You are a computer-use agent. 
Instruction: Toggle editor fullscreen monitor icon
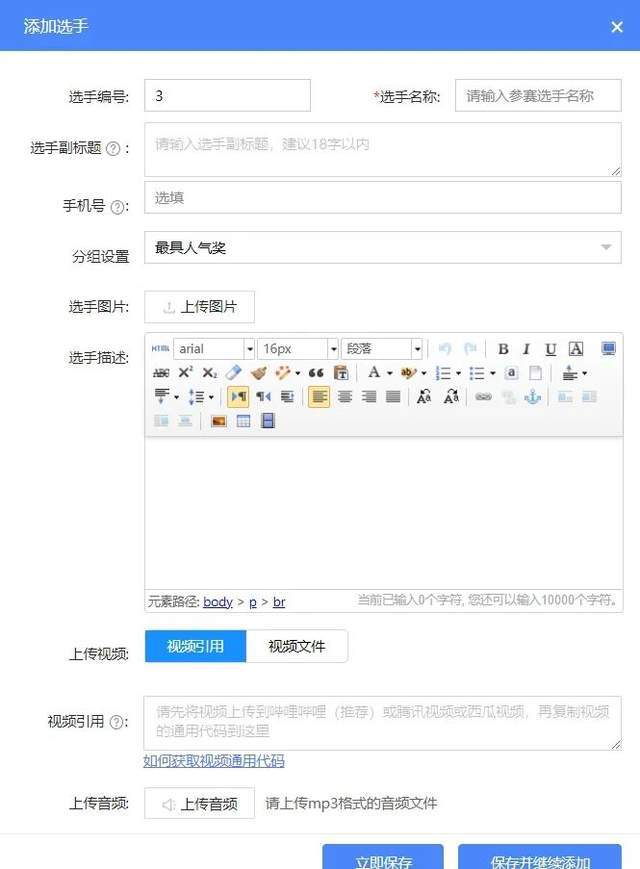pyautogui.click(x=608, y=349)
